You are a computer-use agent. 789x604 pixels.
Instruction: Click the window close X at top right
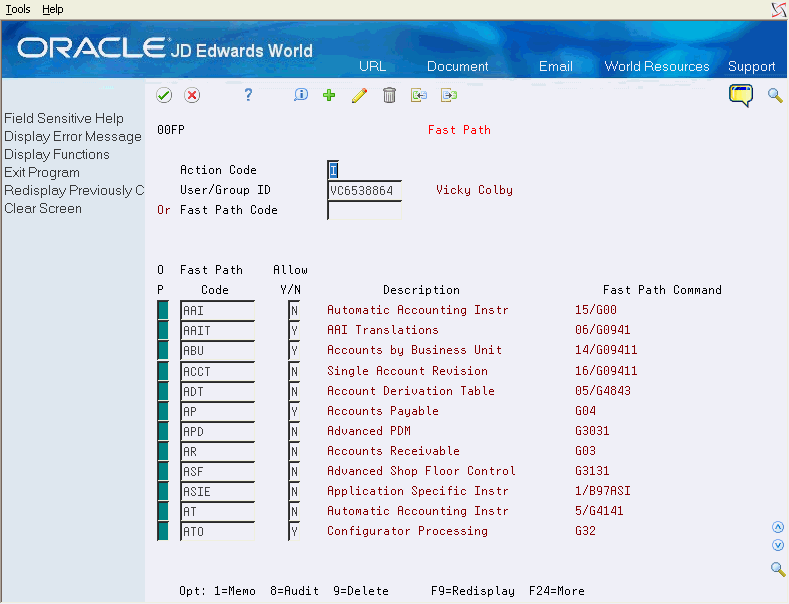pyautogui.click(x=779, y=10)
